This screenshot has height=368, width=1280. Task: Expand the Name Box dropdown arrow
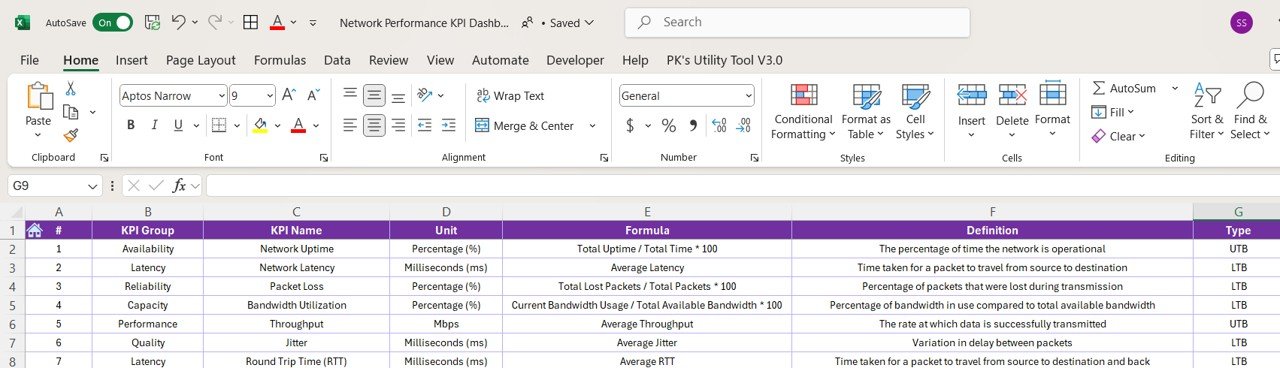(x=93, y=186)
